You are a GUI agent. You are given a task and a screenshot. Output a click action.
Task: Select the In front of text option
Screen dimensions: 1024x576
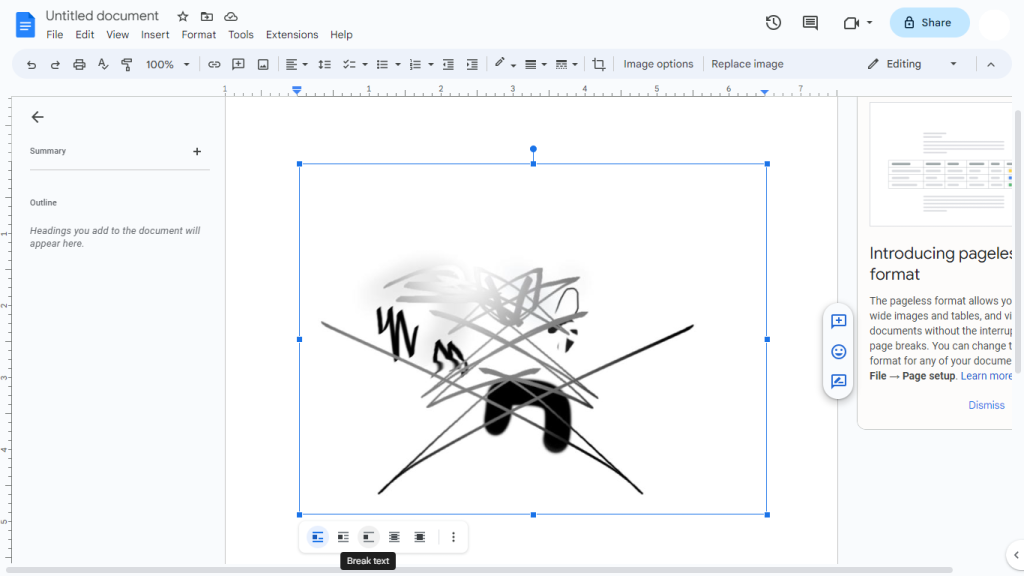coord(420,537)
